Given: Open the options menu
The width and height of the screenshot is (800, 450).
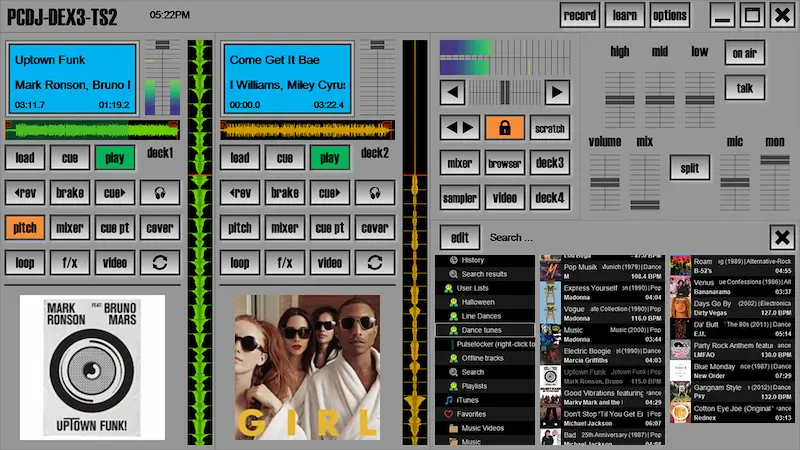Looking at the screenshot, I should [x=670, y=16].
